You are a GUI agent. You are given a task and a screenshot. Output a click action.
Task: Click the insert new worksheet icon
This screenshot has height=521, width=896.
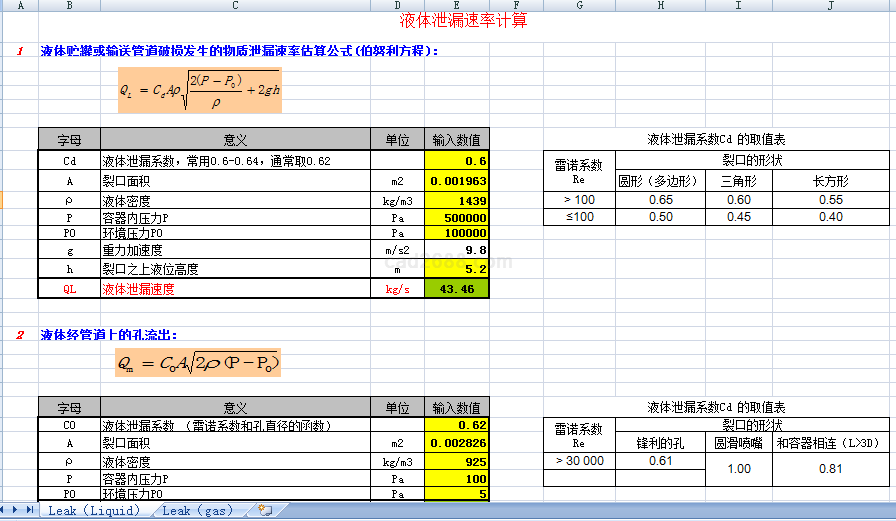coord(265,510)
